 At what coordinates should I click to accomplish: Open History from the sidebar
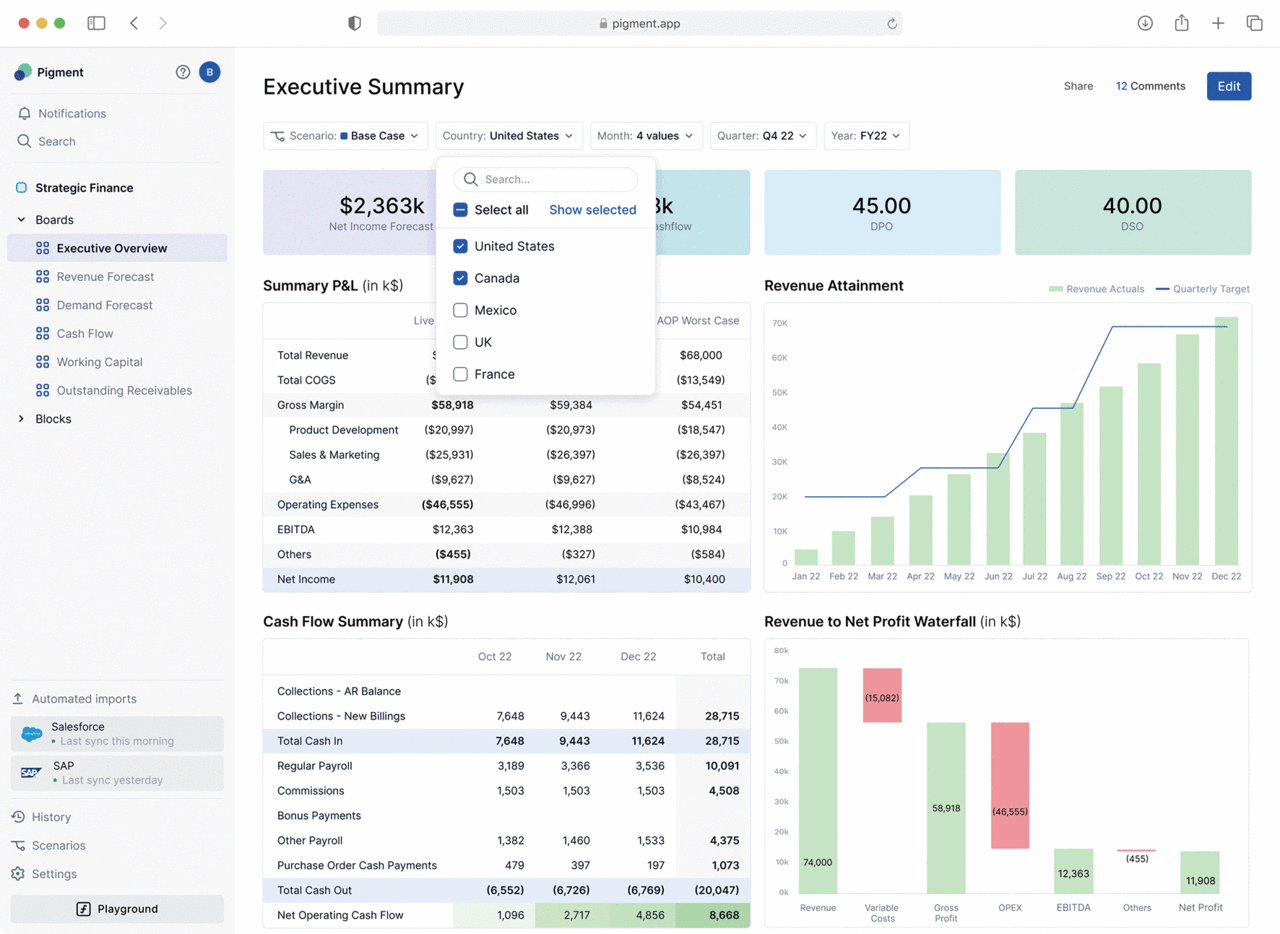coord(51,817)
